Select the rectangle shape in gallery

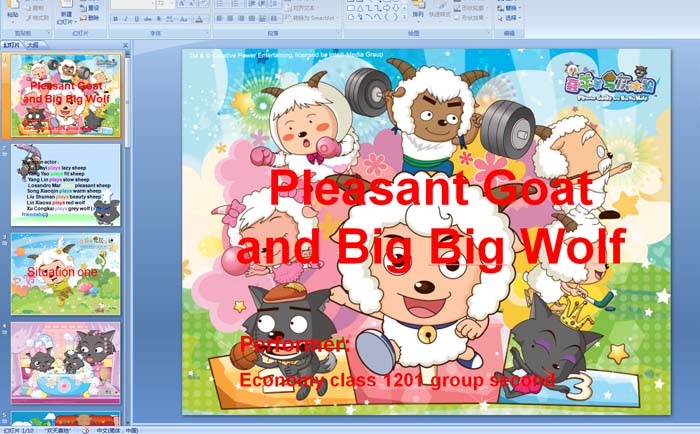351,8
